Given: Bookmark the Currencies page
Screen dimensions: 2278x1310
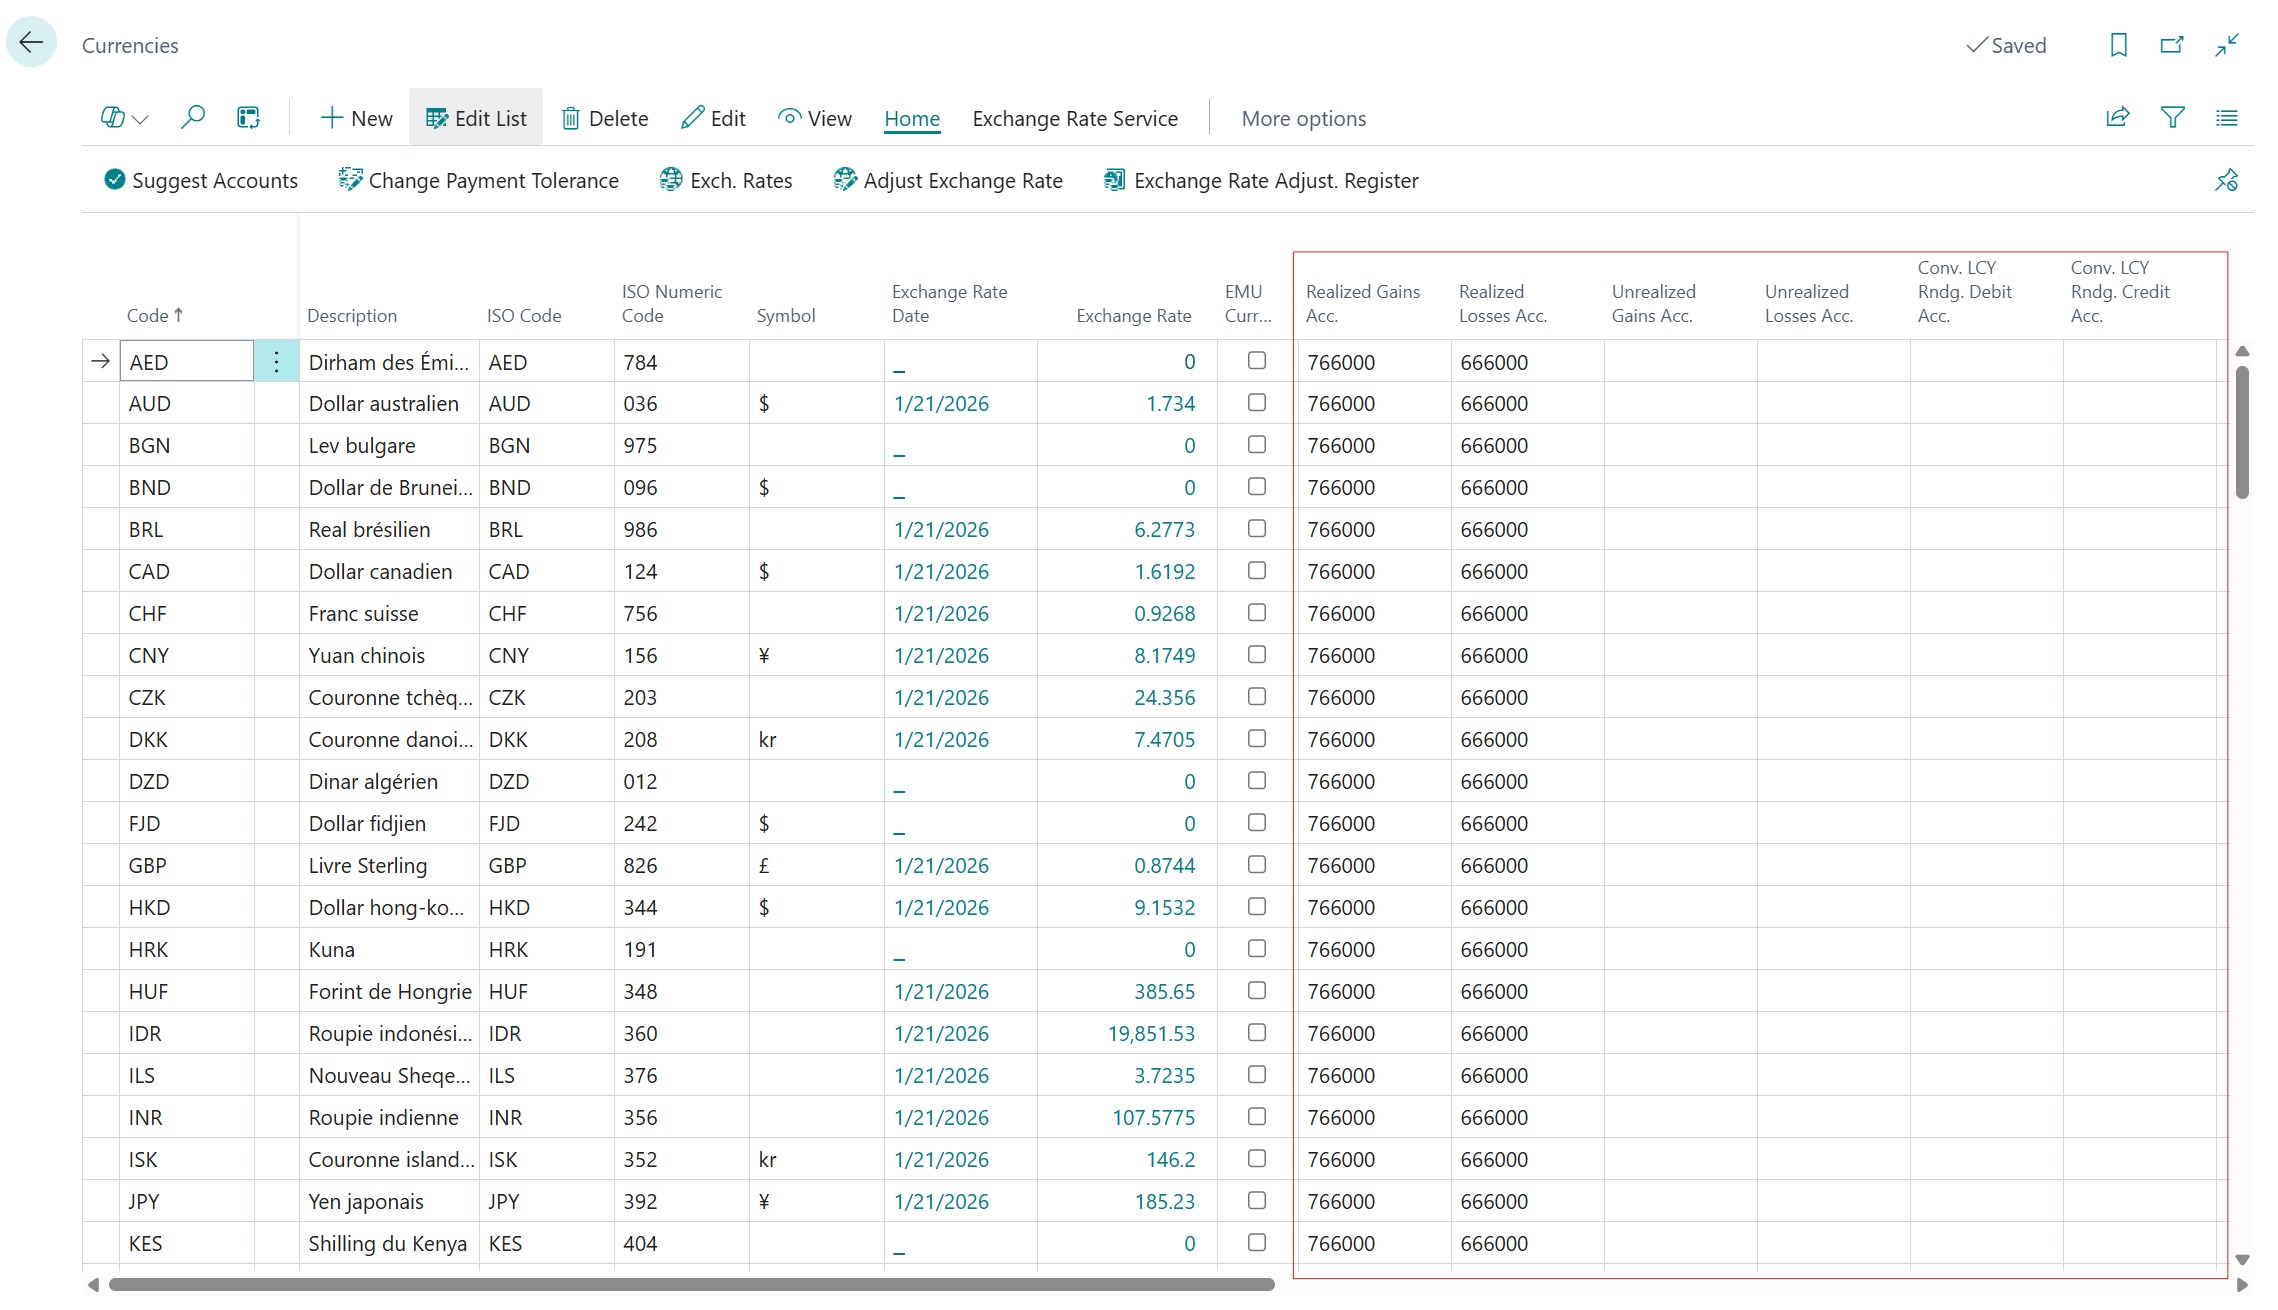Looking at the screenshot, I should tap(2117, 45).
